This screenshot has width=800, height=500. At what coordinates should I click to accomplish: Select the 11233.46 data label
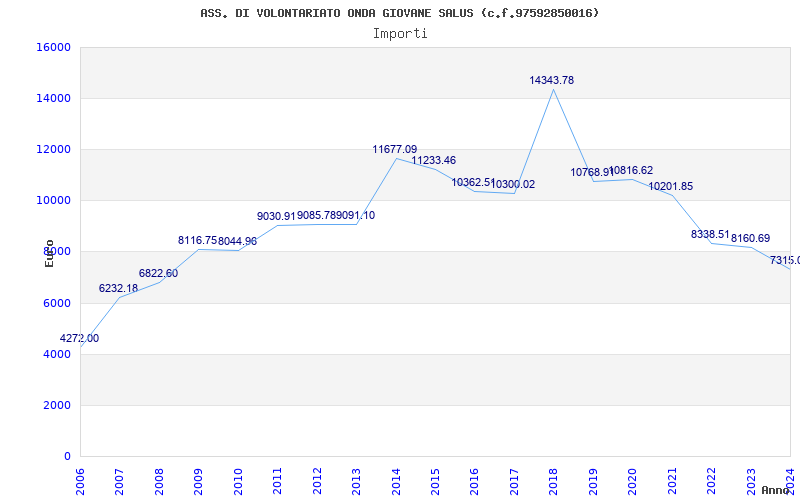pyautogui.click(x=434, y=160)
